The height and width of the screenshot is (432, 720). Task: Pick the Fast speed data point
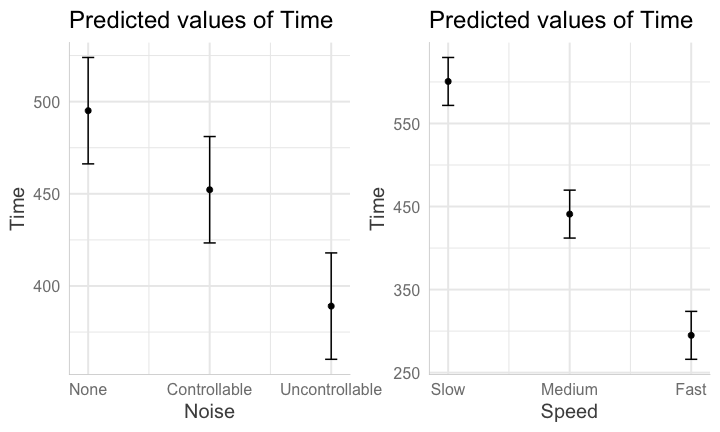point(691,335)
